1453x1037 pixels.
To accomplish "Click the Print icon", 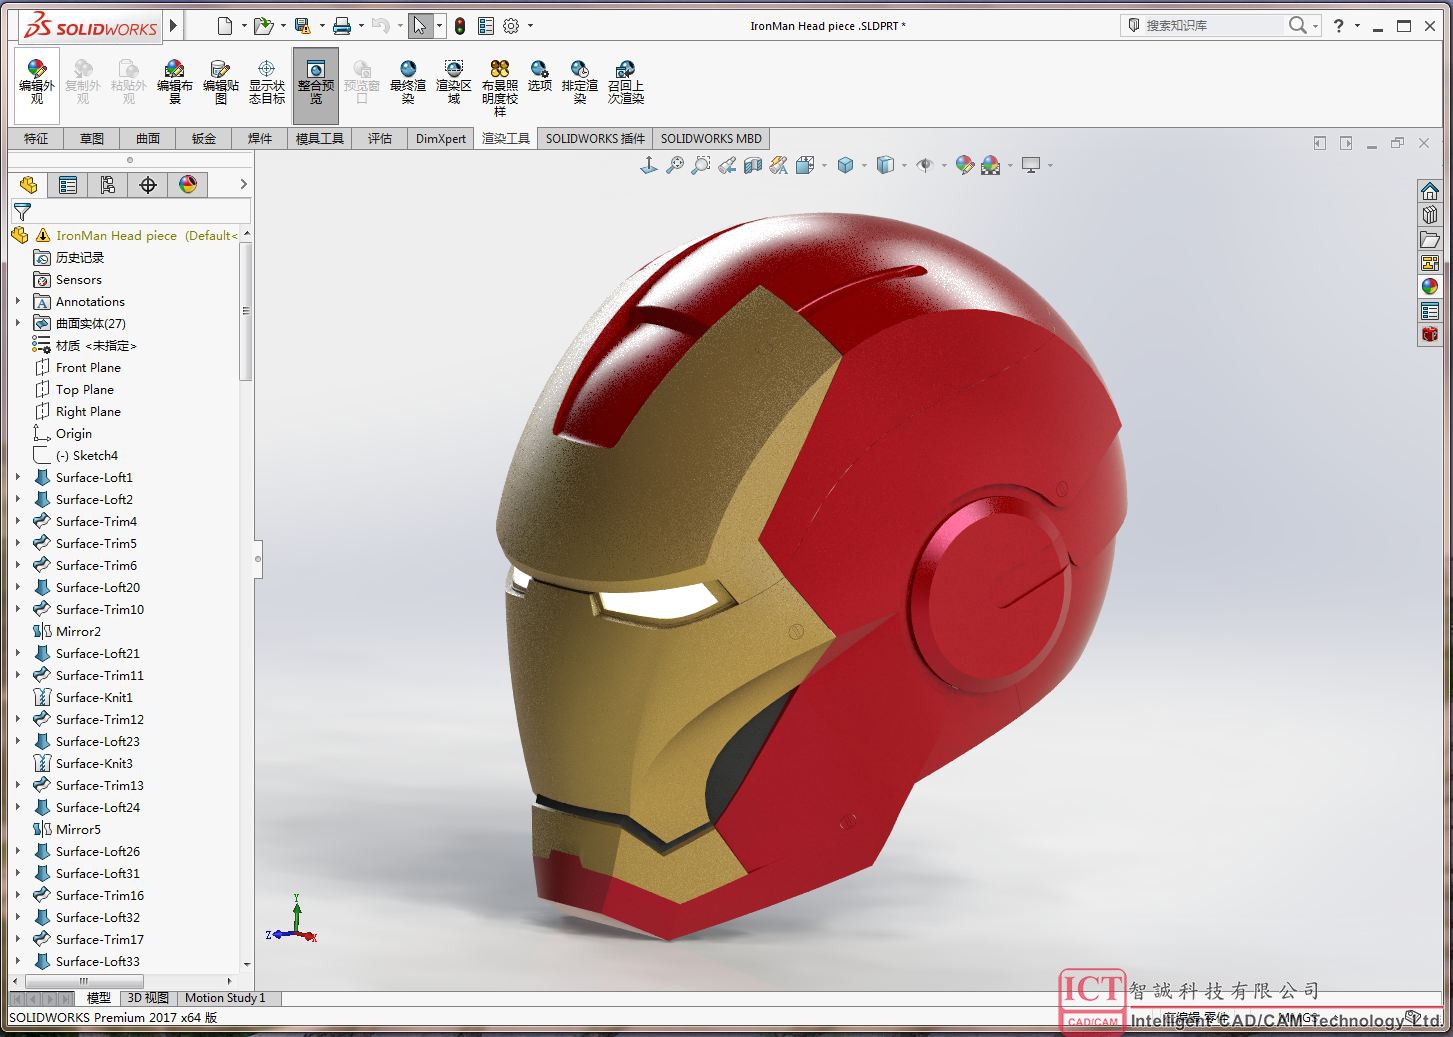I will [342, 26].
